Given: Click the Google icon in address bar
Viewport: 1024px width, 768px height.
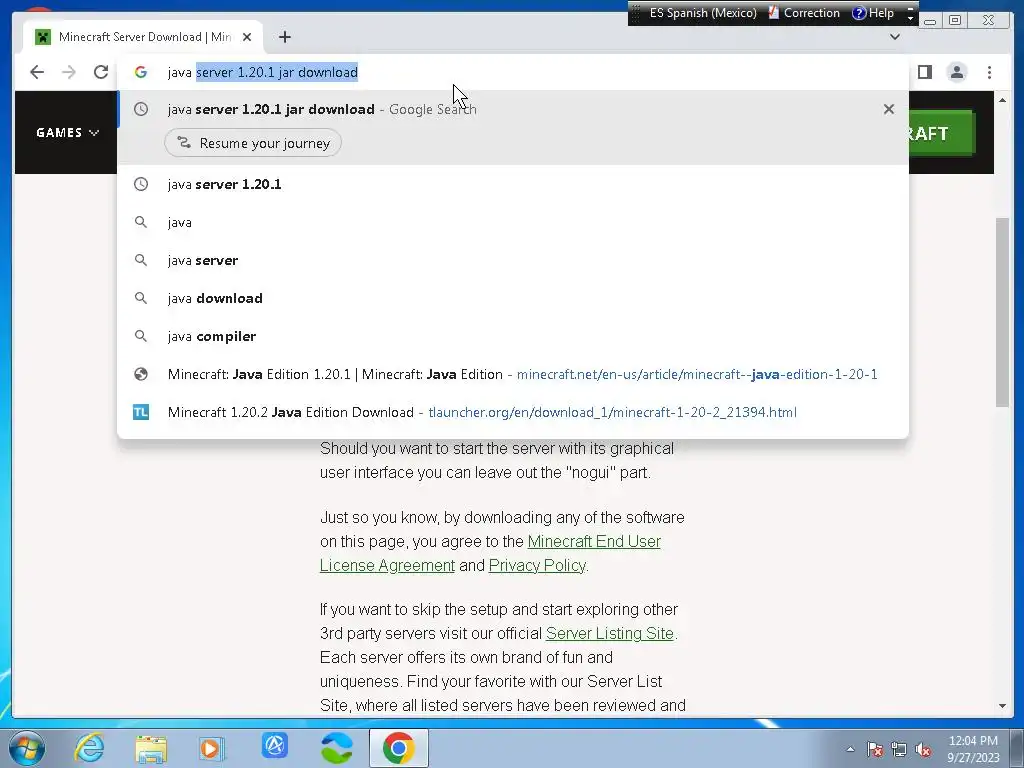Looking at the screenshot, I should click(140, 72).
